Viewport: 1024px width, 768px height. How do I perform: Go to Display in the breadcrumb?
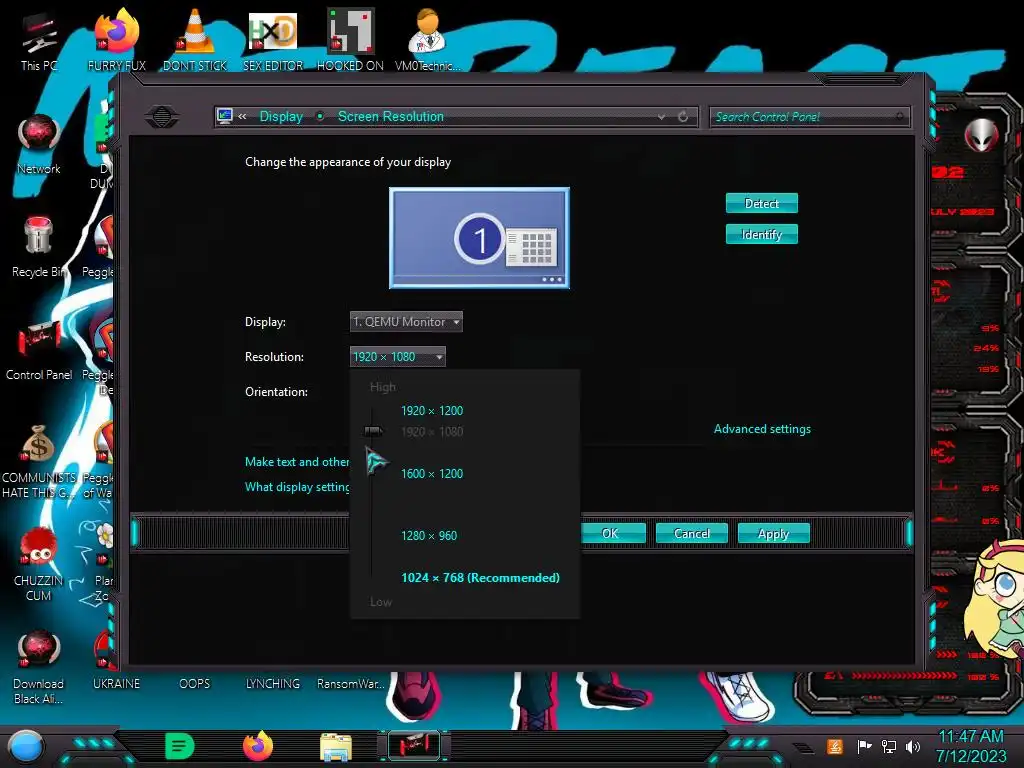click(281, 117)
